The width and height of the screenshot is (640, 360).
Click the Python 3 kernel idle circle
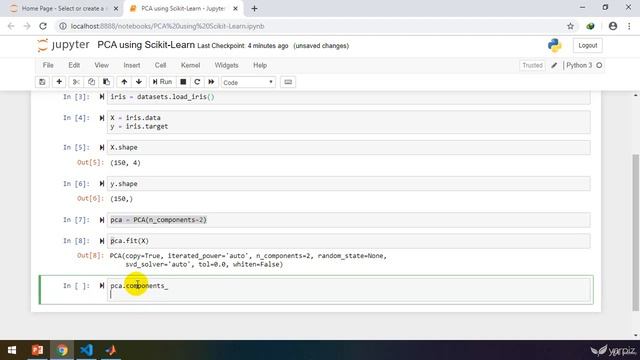coord(599,65)
